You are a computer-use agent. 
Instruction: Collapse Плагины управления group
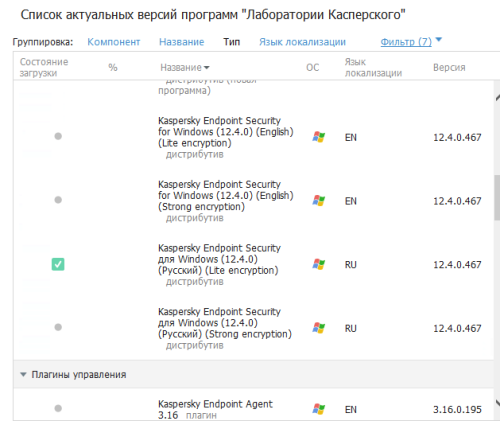[23, 374]
